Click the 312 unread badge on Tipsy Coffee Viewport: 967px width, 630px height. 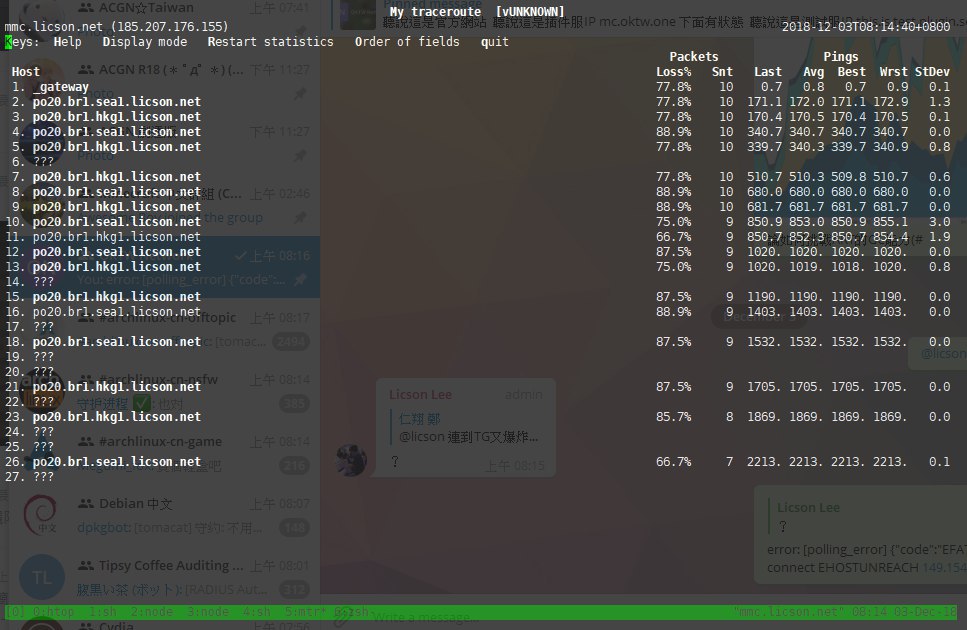pos(294,590)
